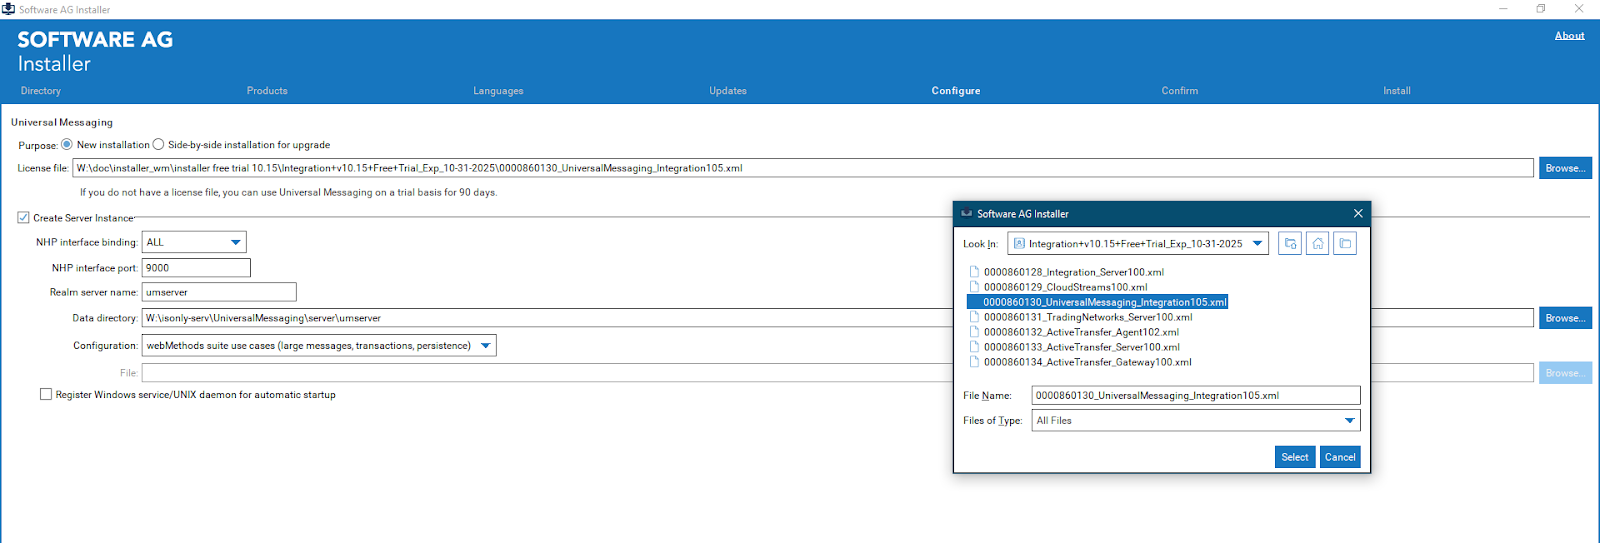Click the Realm server name field
Viewport: 1600px width, 543px height.
coord(219,292)
